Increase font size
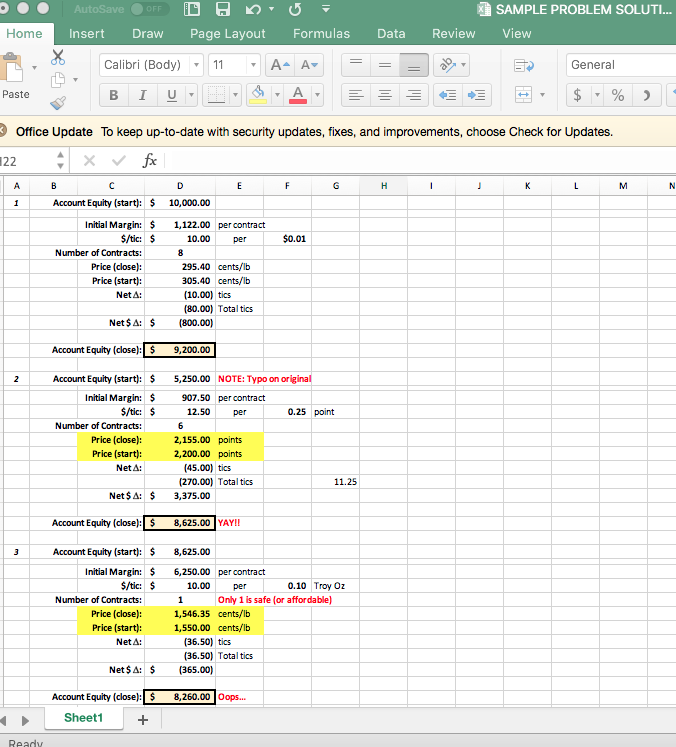Viewport: 676px width, 747px height. pyautogui.click(x=280, y=65)
